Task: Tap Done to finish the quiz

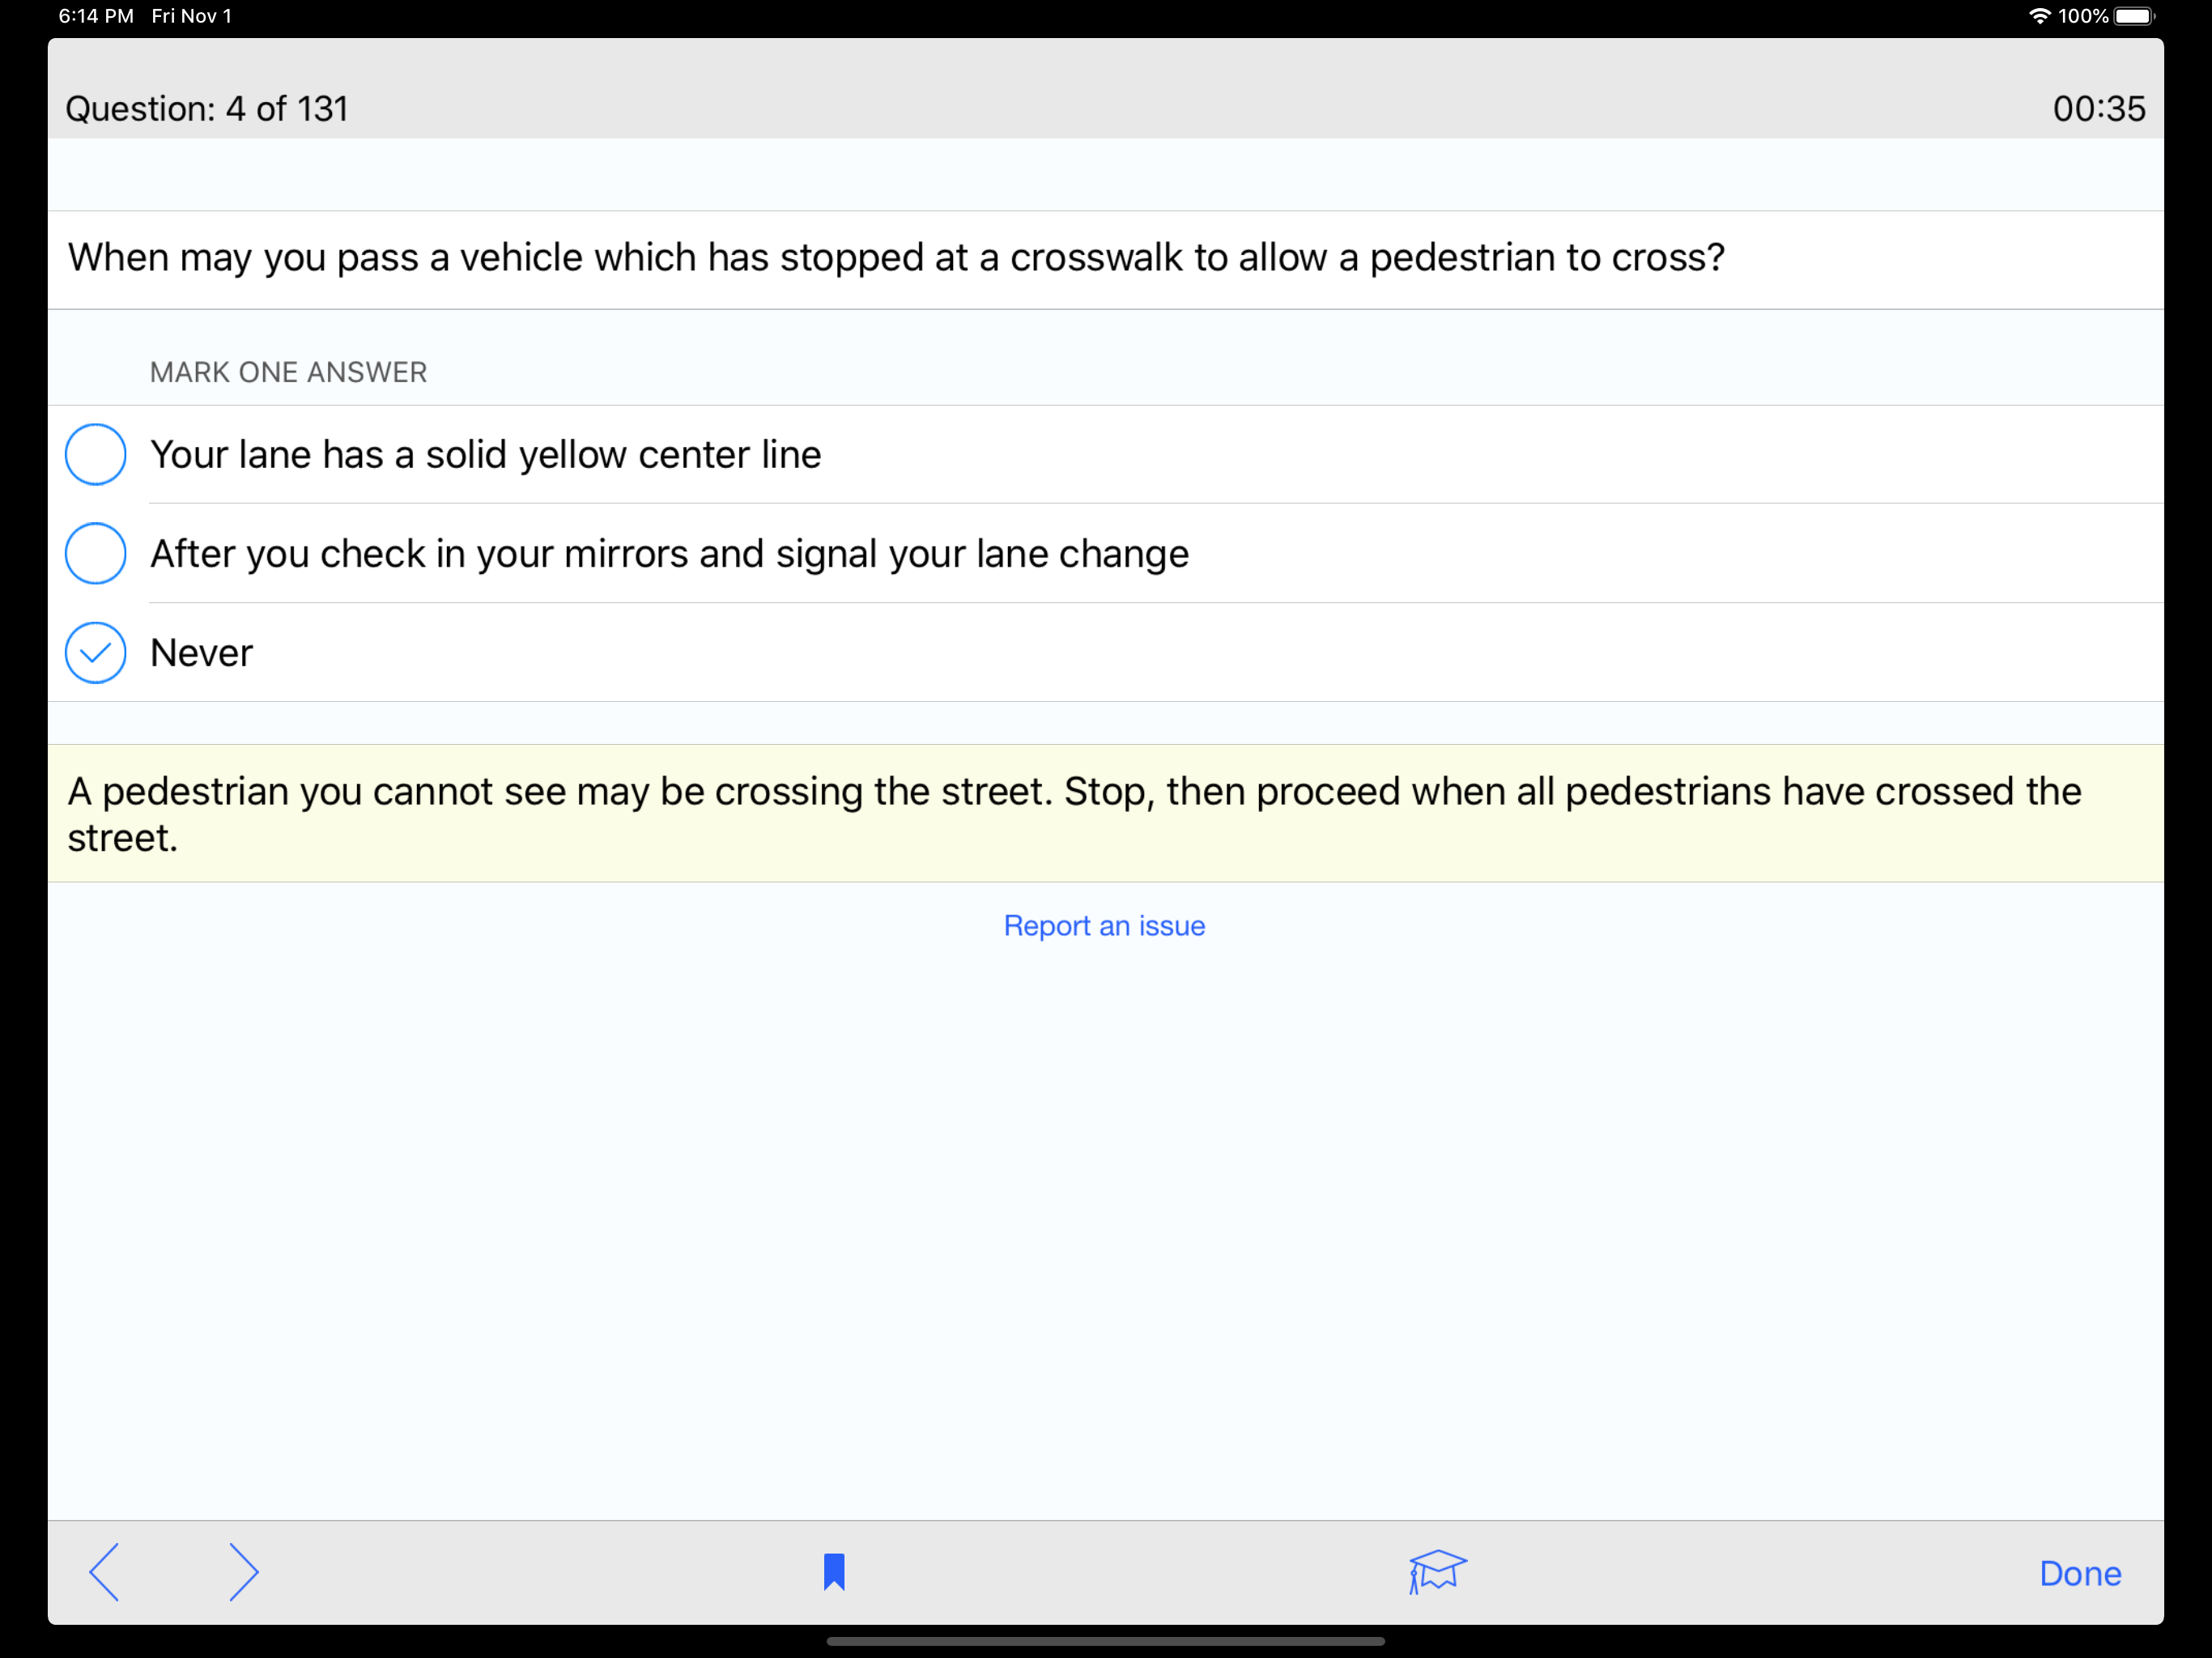Action: point(2080,1572)
